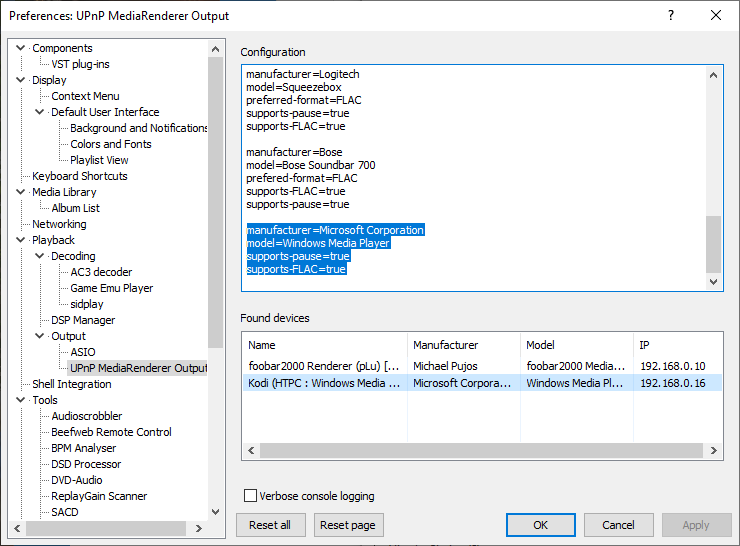Open DSP Manager page

[x=83, y=320]
